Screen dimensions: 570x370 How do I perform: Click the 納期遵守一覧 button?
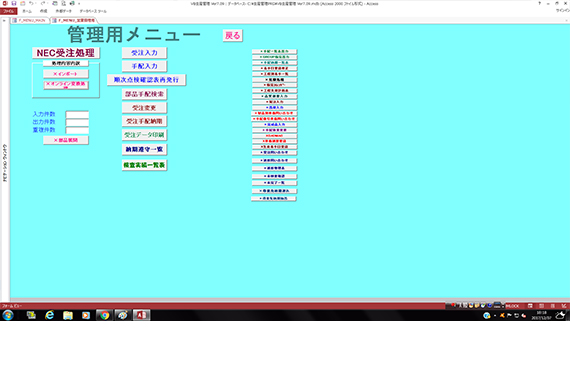pos(144,149)
